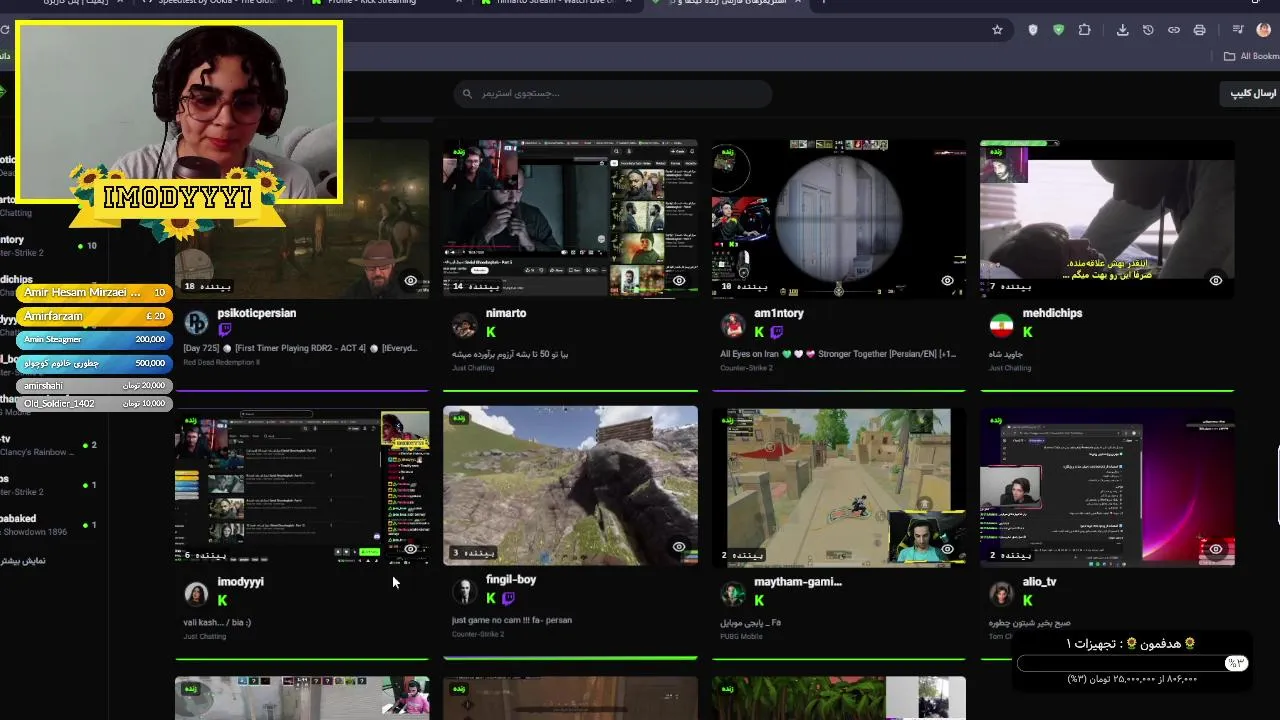Open the am1ntory sniper-scope stream thumbnail

[x=839, y=218]
